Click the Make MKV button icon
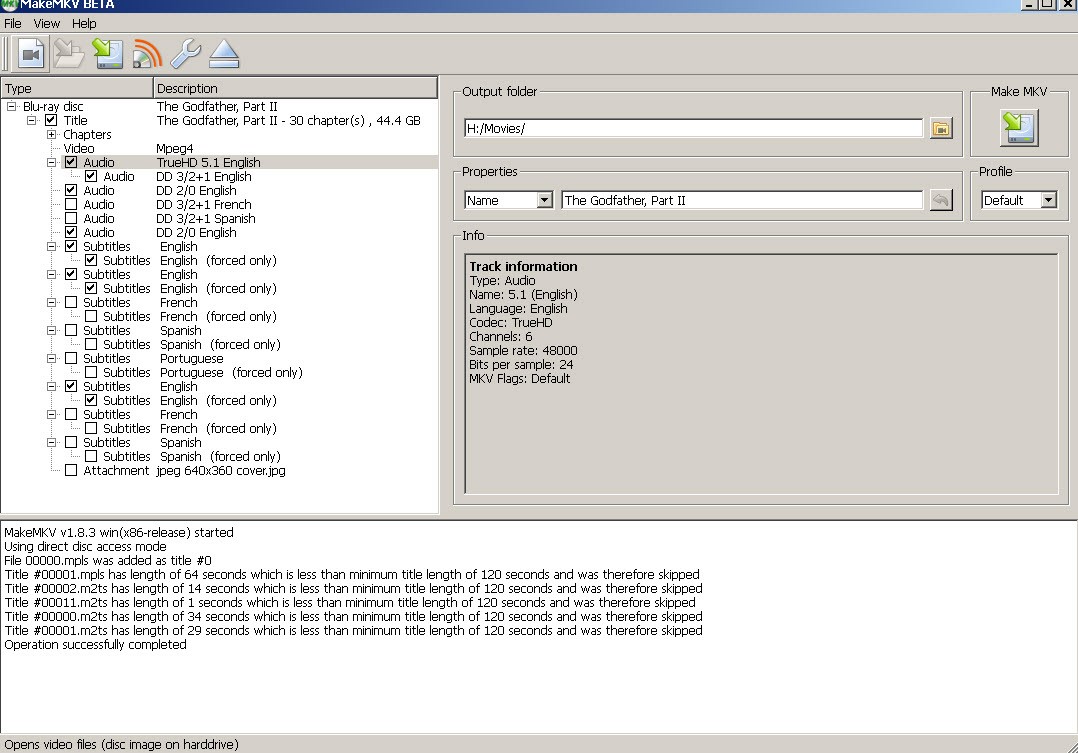Viewport: 1078px width, 753px height. [x=1019, y=128]
